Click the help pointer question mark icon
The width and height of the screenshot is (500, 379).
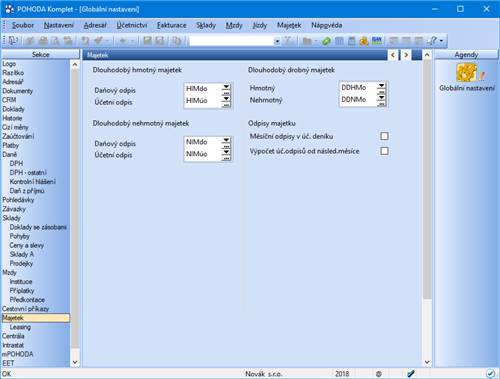click(x=432, y=41)
